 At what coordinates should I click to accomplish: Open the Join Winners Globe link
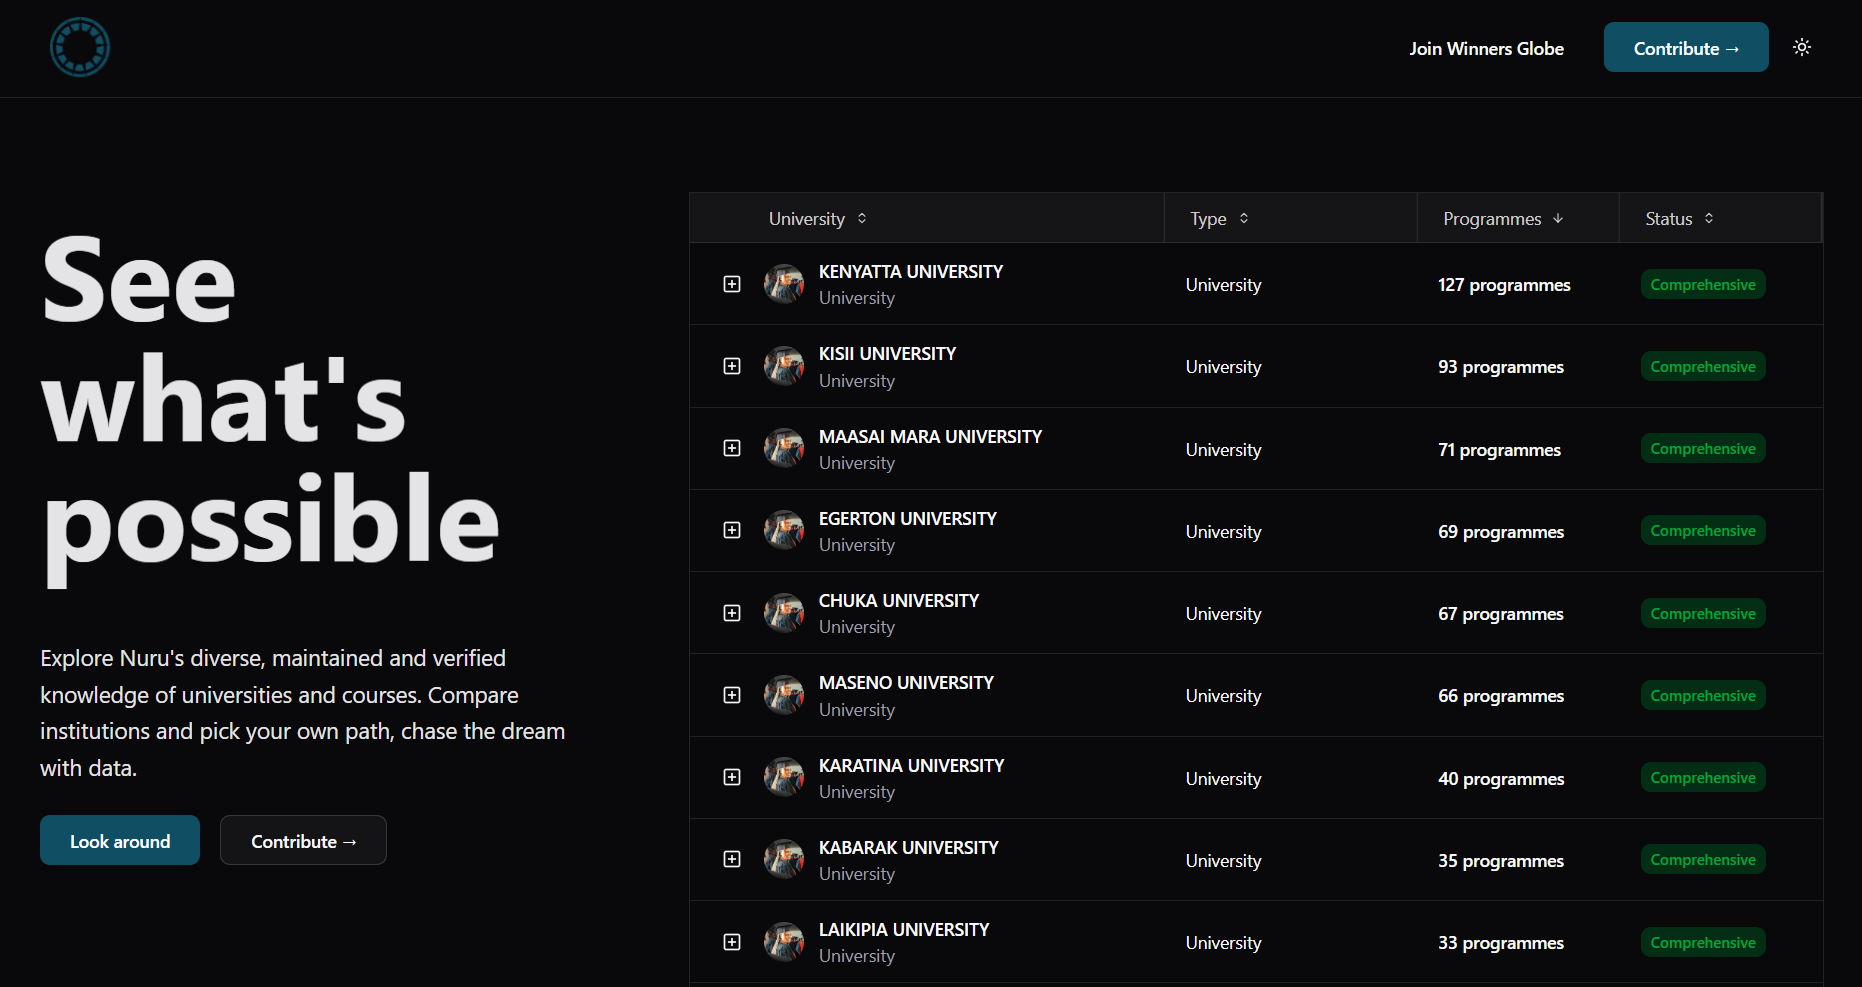1486,48
